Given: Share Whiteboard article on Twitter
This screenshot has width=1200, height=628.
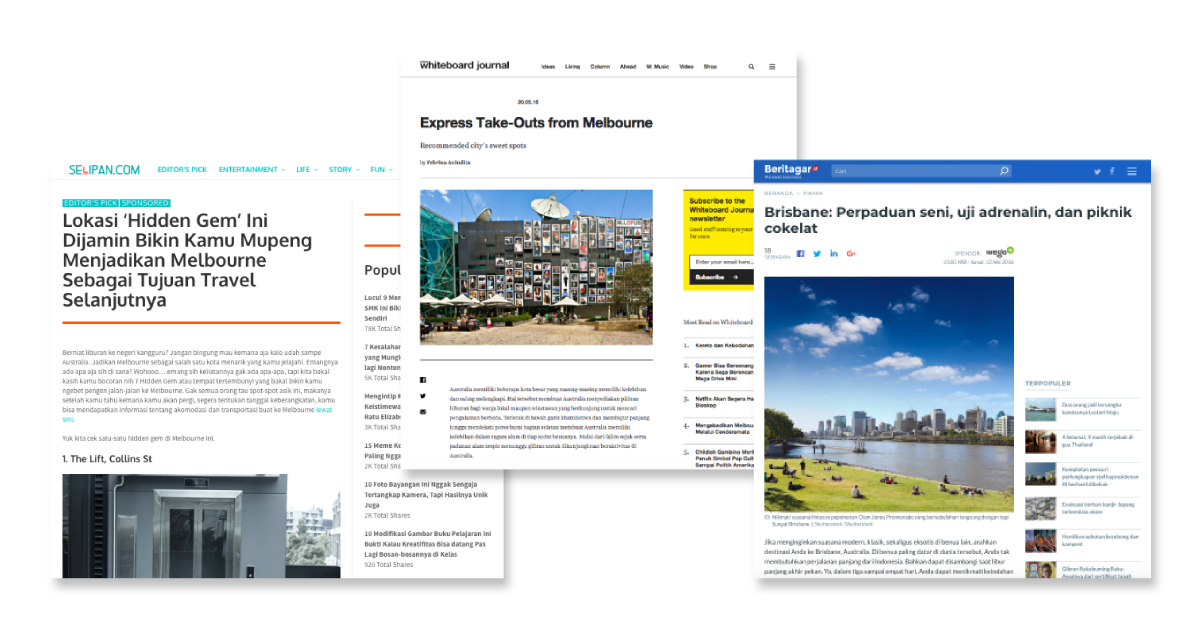Looking at the screenshot, I should [x=423, y=396].
